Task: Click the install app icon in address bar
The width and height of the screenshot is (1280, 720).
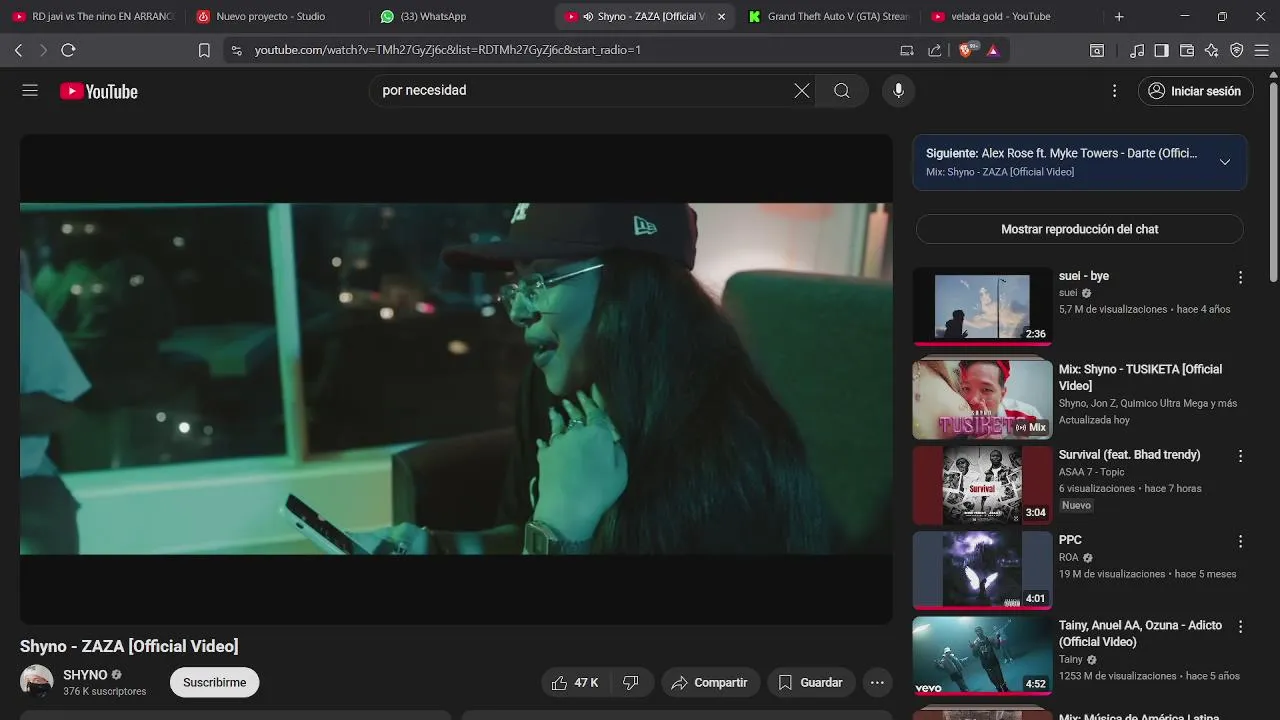Action: [907, 50]
